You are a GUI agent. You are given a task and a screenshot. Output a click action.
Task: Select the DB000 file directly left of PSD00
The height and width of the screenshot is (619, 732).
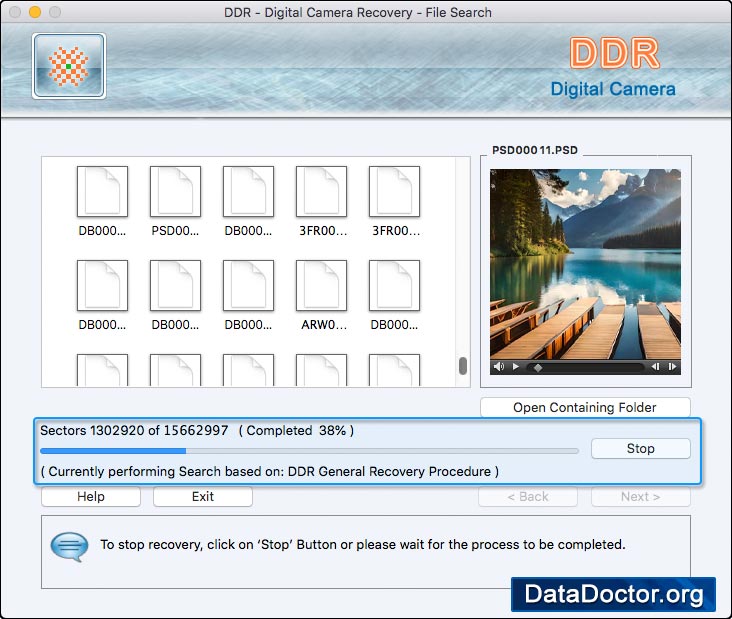(x=102, y=191)
